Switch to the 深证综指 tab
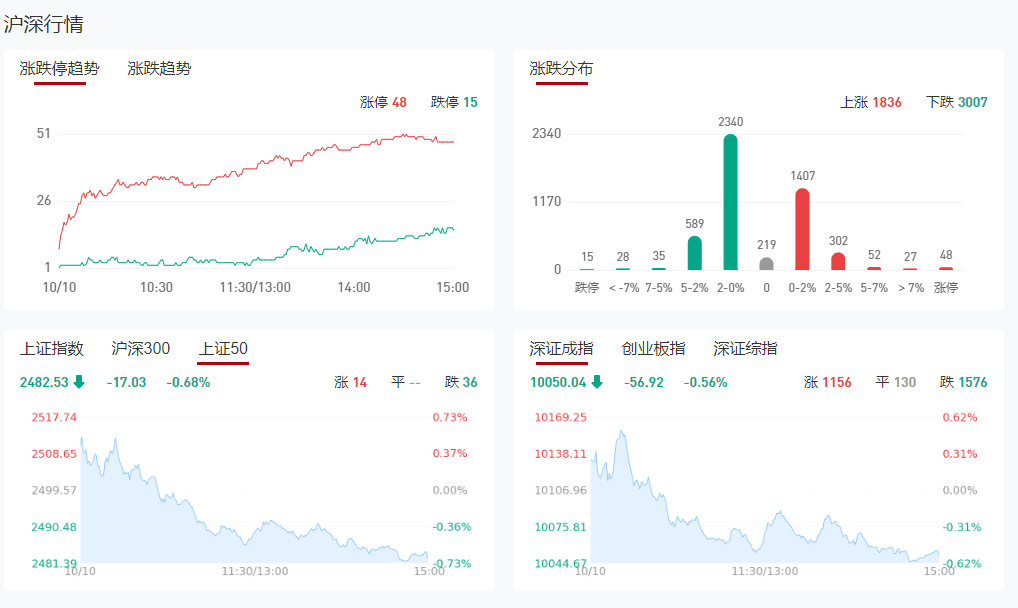 (x=745, y=349)
